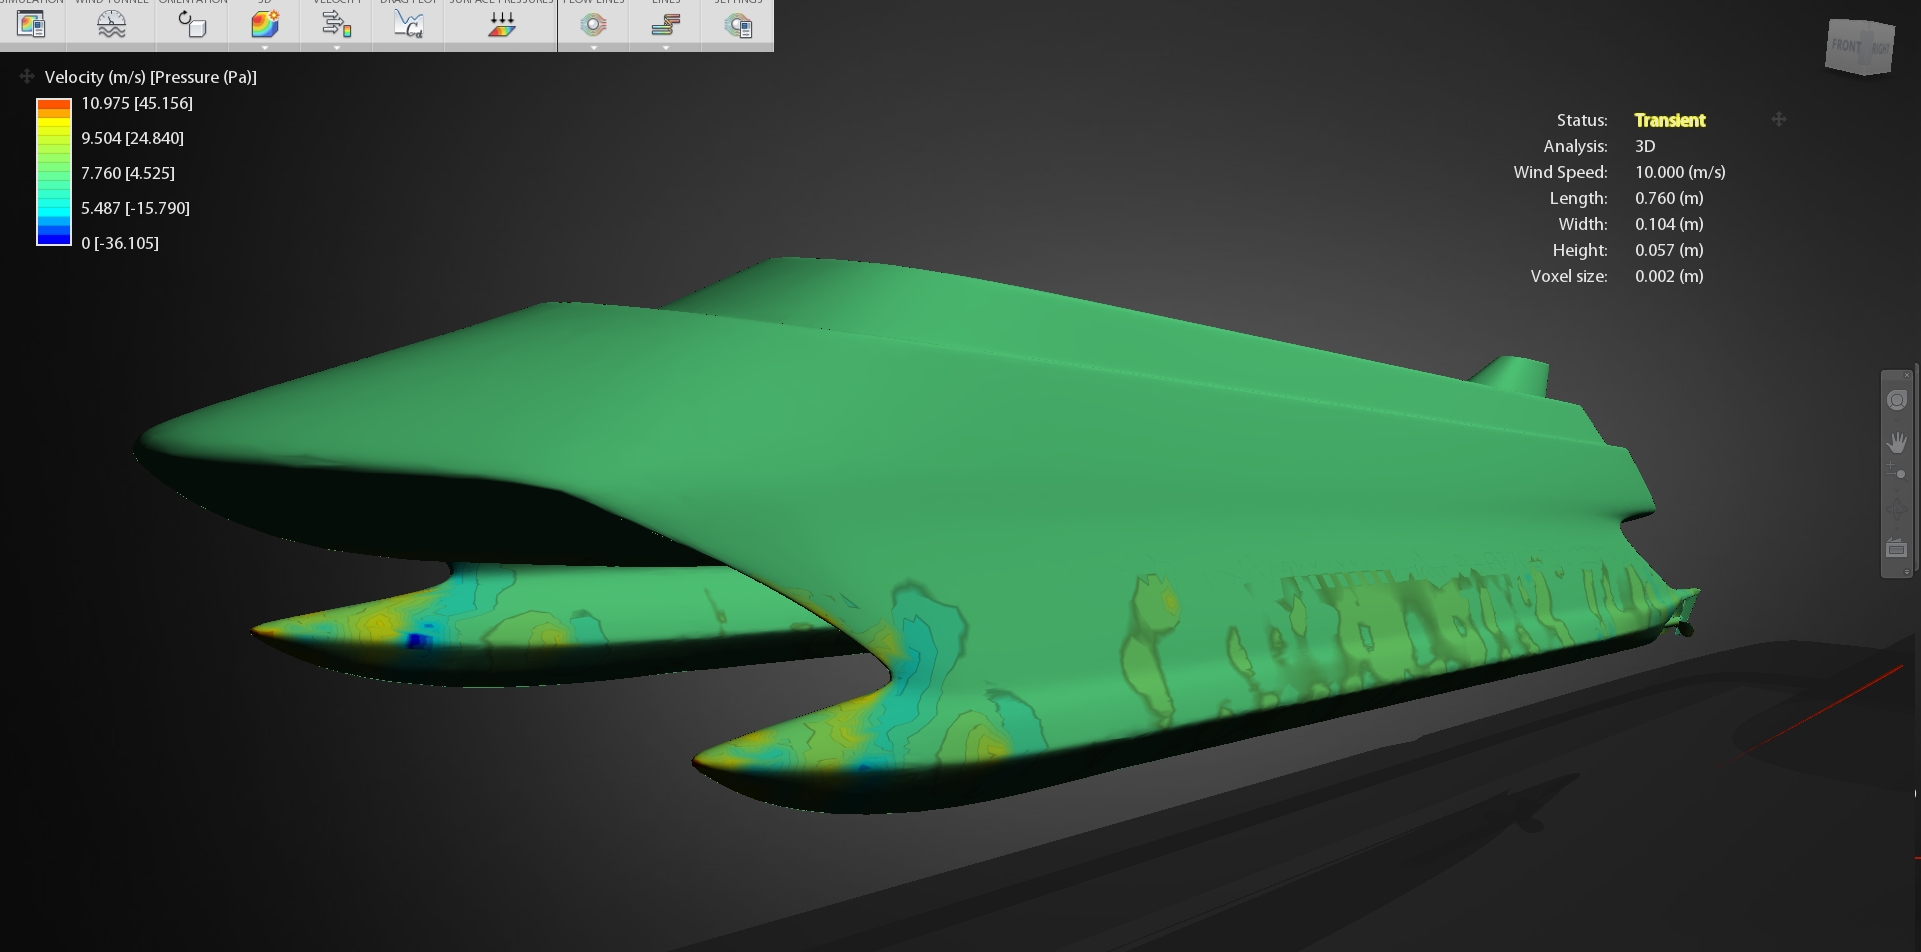Click the Wind Speed: label
This screenshot has height=952, width=1921.
point(1560,172)
